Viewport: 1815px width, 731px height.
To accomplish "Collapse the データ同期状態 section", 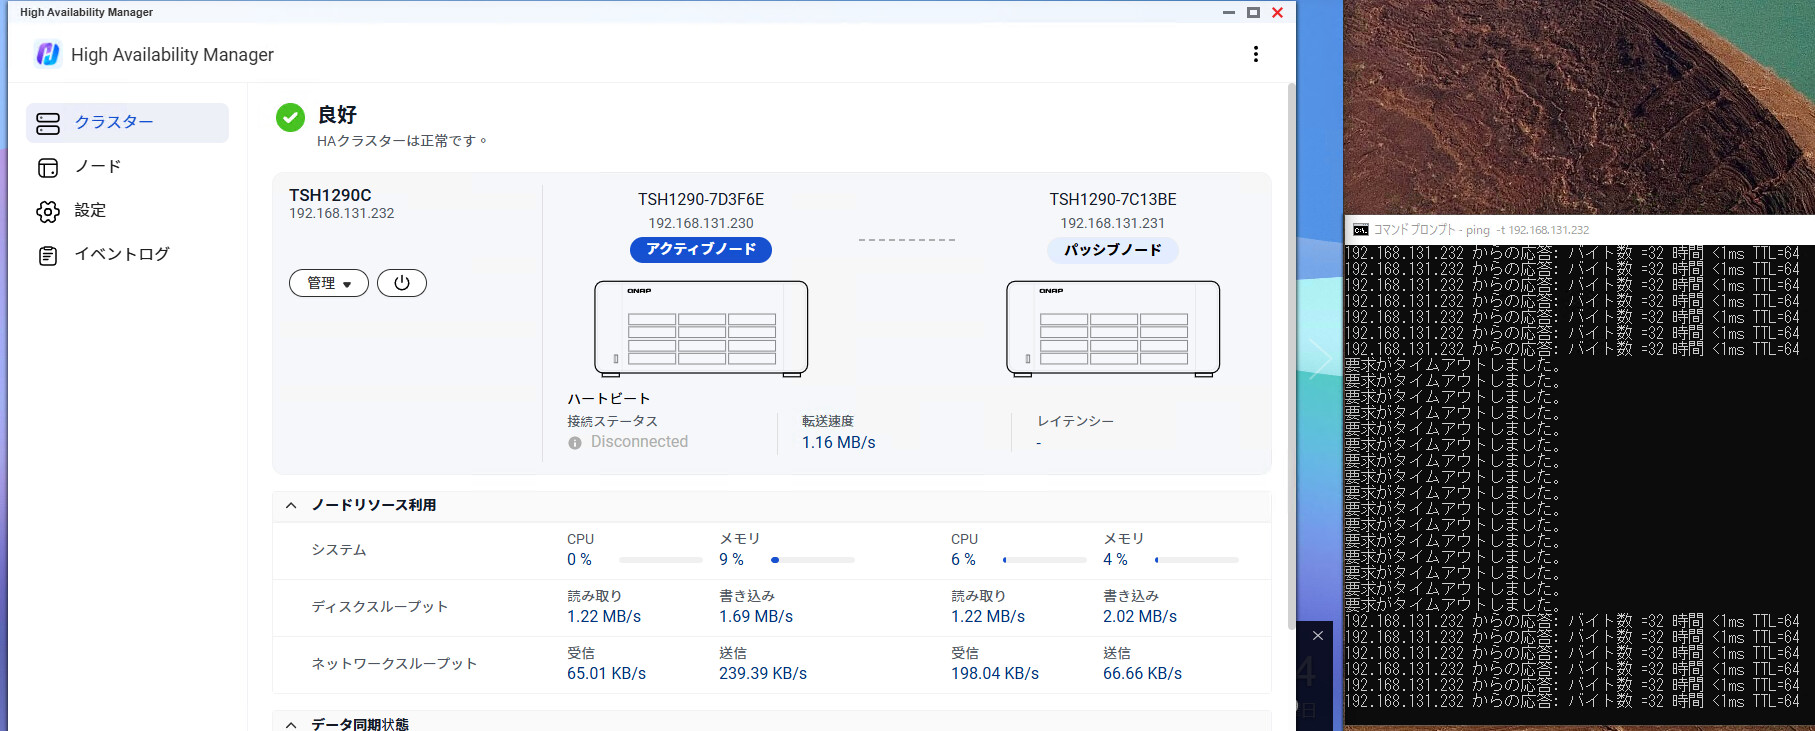I will tap(291, 724).
